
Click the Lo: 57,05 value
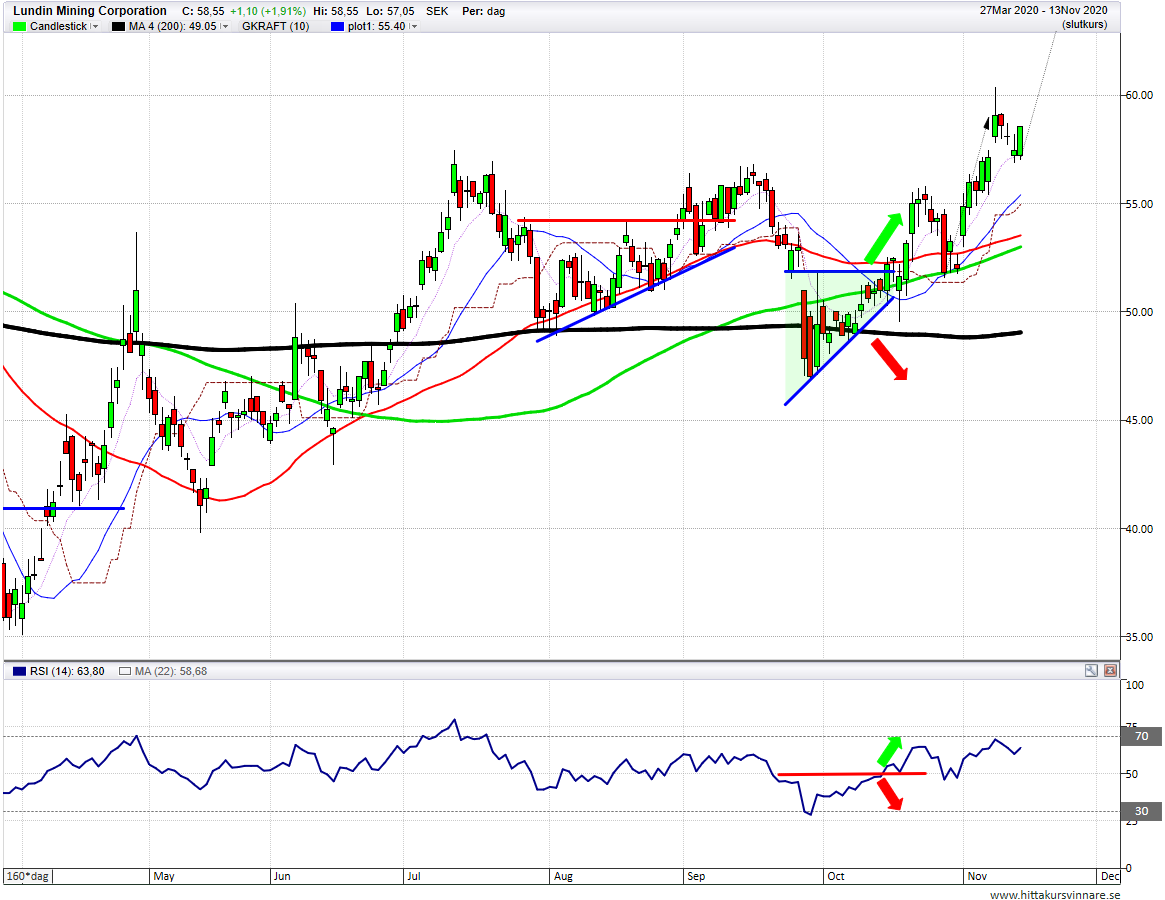(390, 11)
